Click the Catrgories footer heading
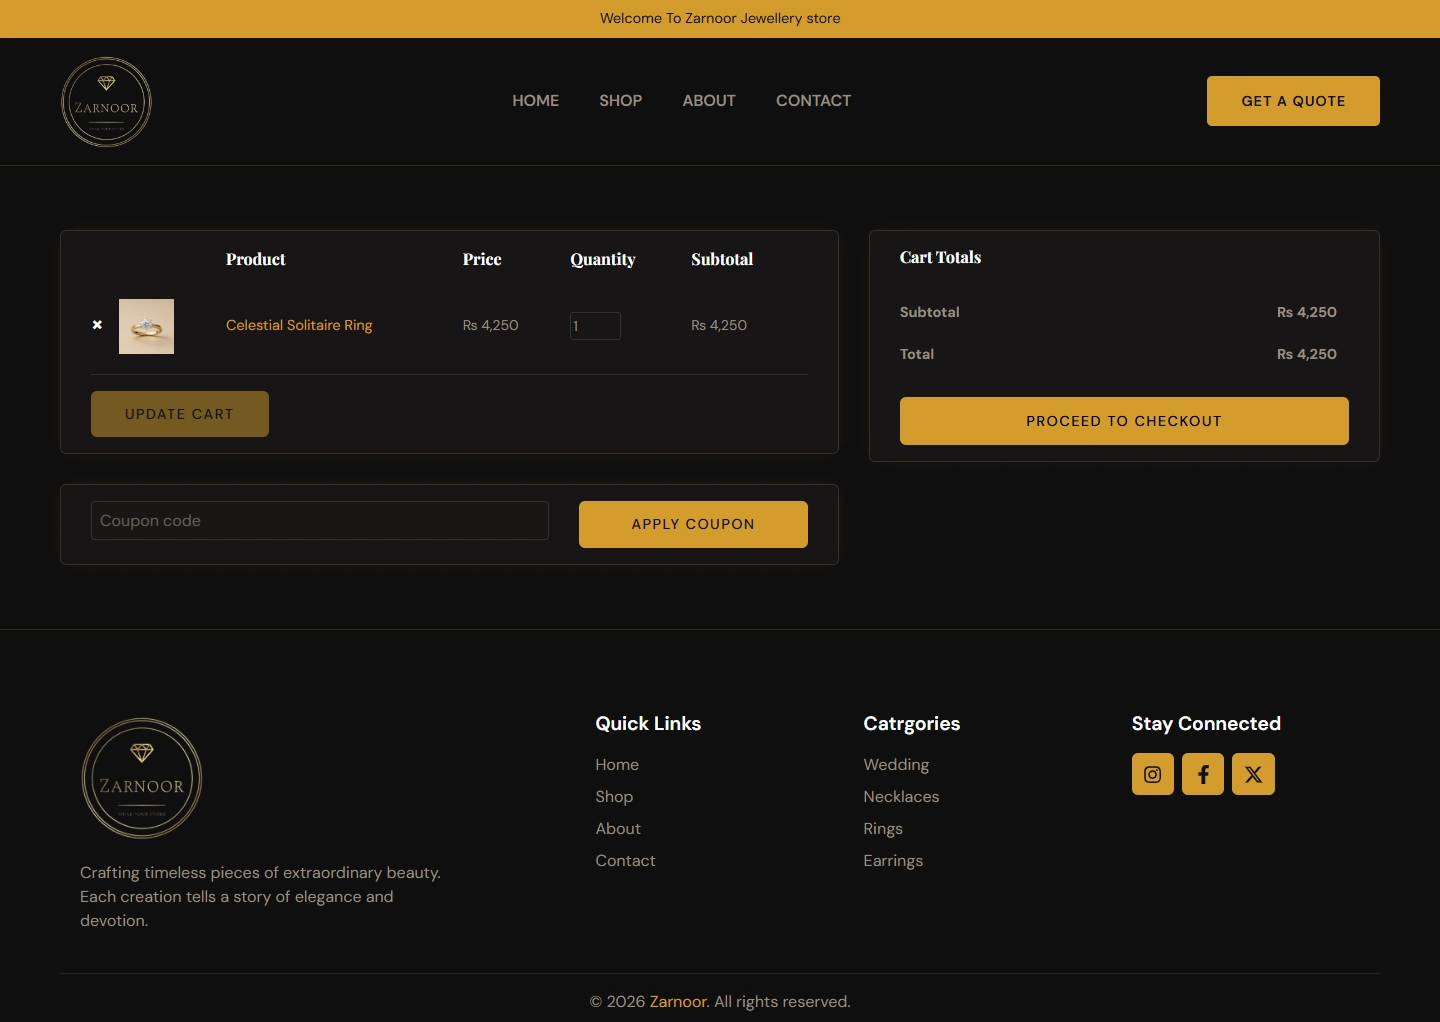 click(x=912, y=724)
